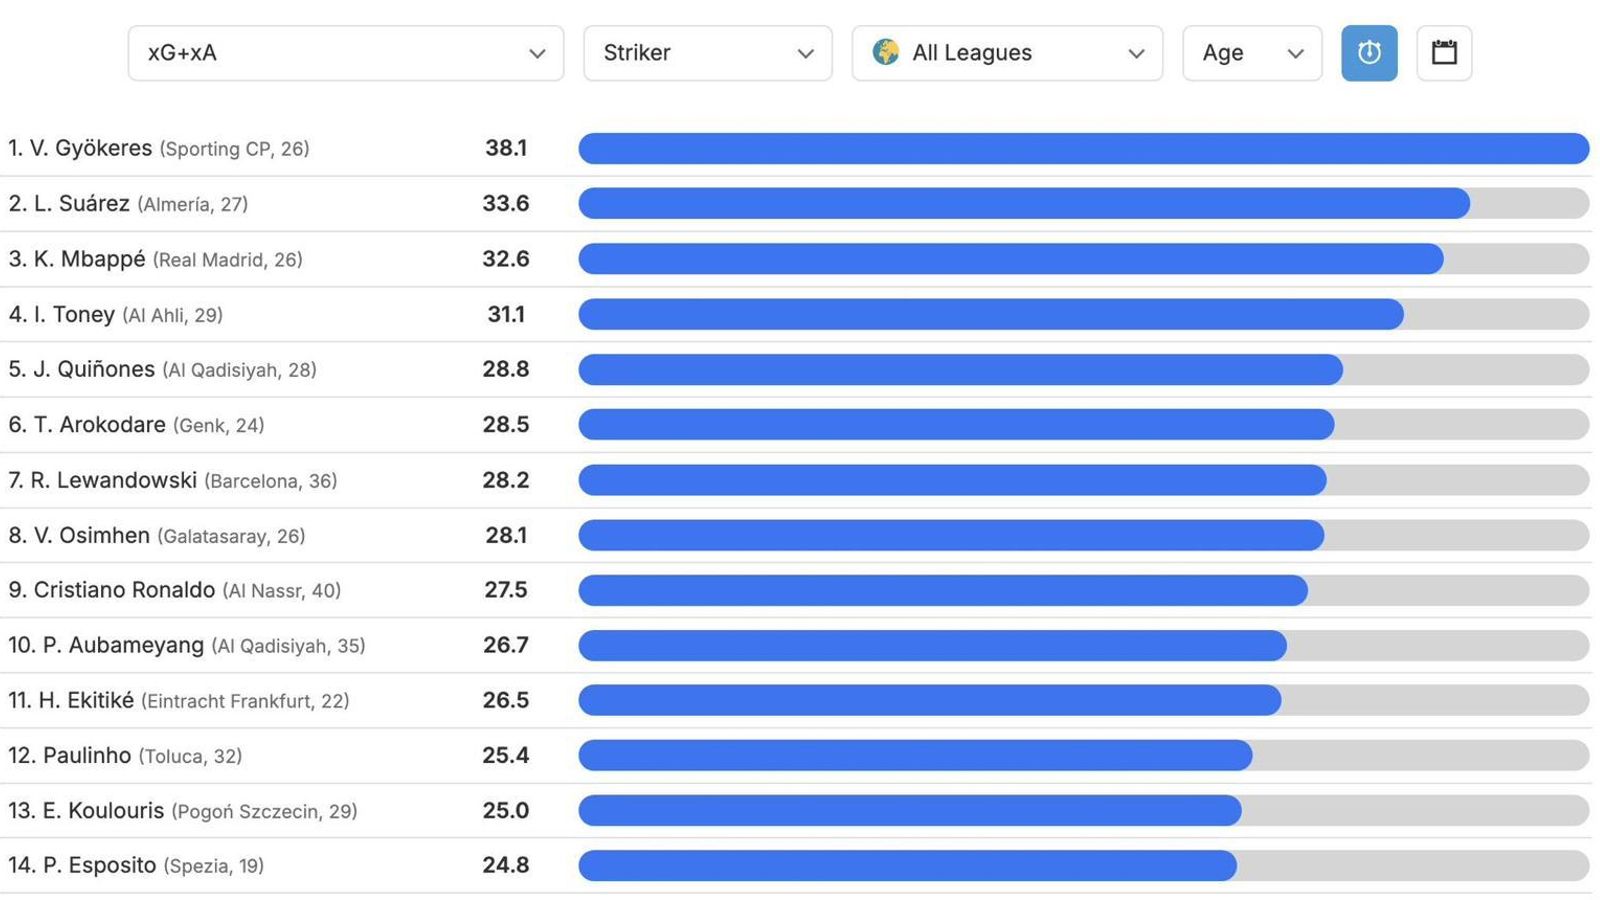This screenshot has width=1600, height=900.
Task: Click the globe icon beside All Leagues
Action: (x=885, y=52)
